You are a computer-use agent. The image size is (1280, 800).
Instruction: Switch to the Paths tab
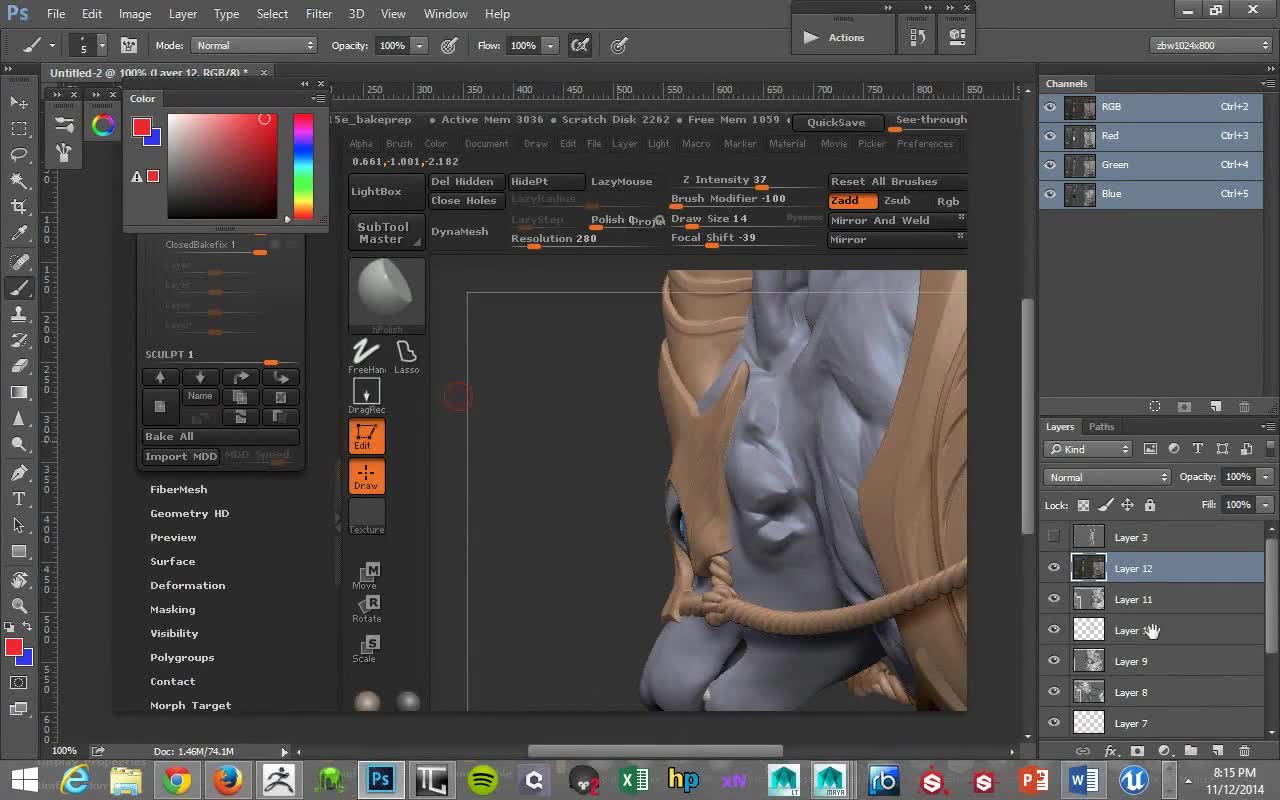click(x=1101, y=427)
